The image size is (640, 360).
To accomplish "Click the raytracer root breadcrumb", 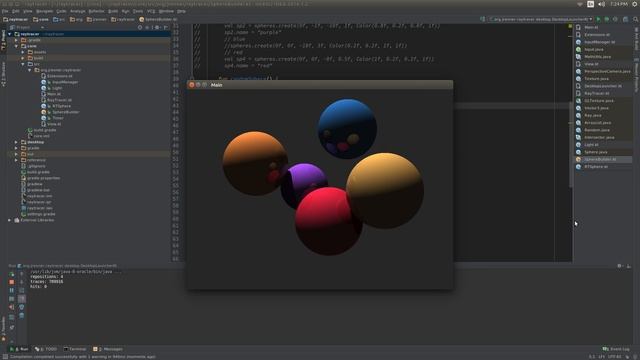I will pos(16,19).
